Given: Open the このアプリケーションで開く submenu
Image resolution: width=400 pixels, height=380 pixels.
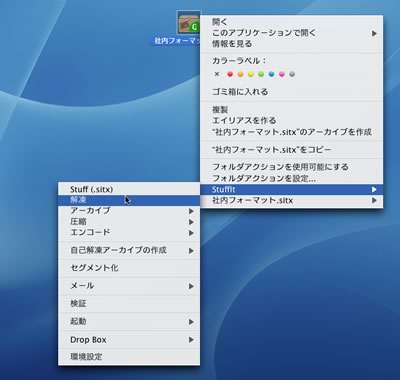Looking at the screenshot, I should point(292,33).
